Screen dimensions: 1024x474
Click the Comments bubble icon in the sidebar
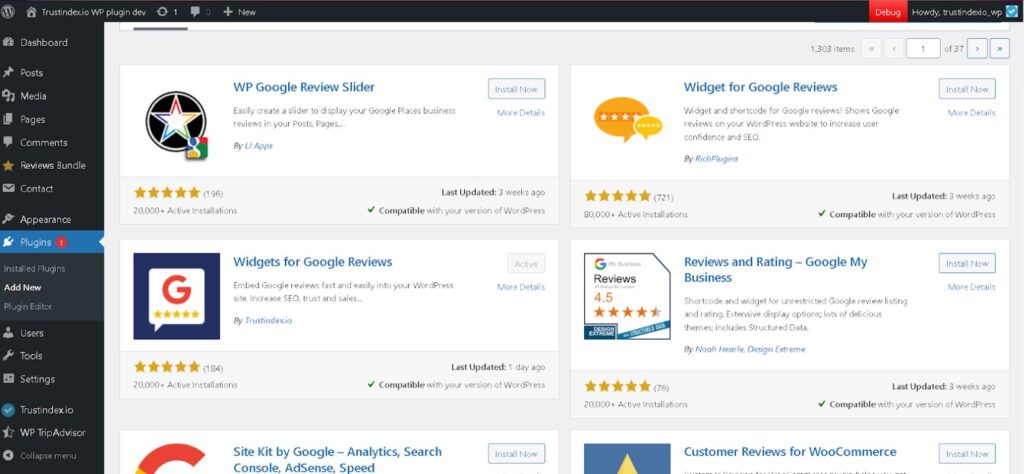click(9, 142)
